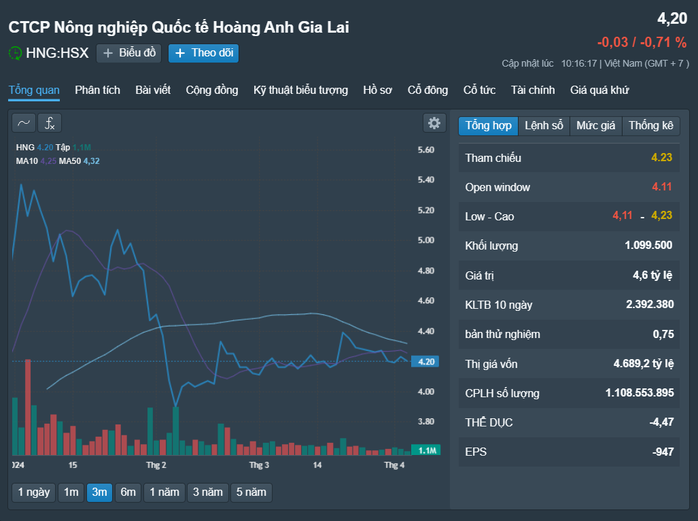Click the green clock icon beside HNG:HSX

pos(15,53)
